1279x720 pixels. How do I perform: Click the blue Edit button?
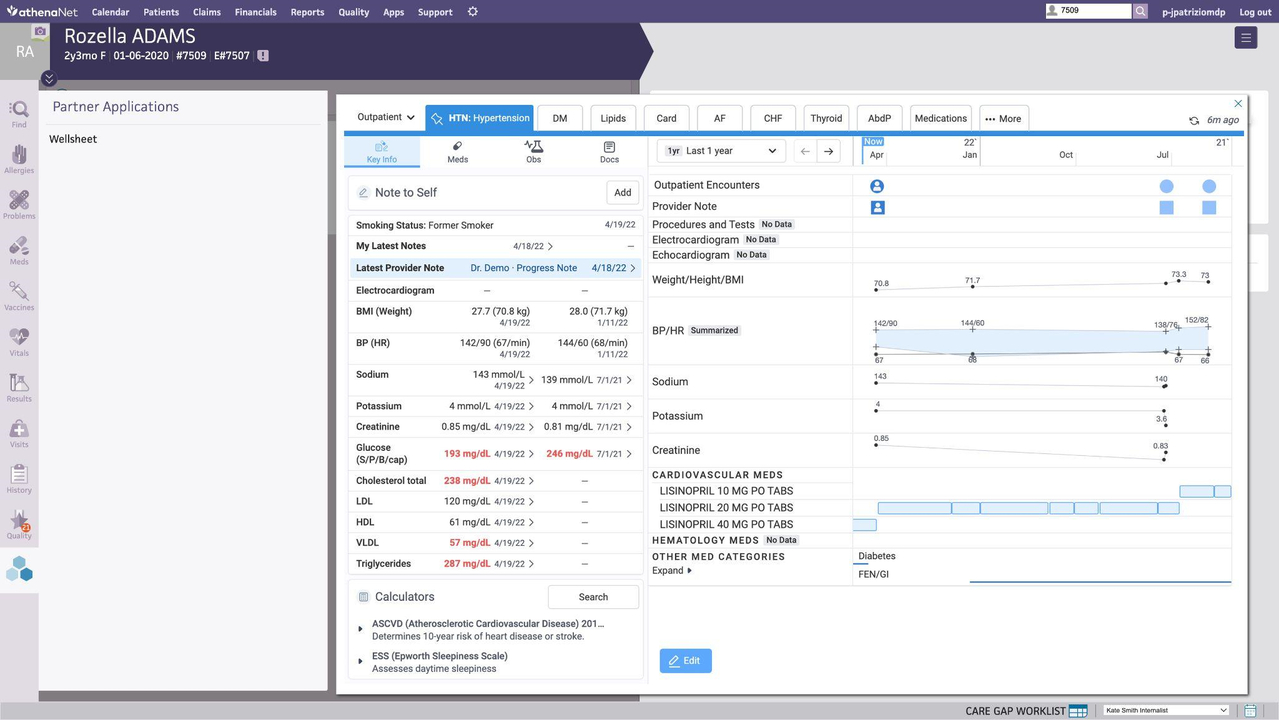pyautogui.click(x=685, y=661)
